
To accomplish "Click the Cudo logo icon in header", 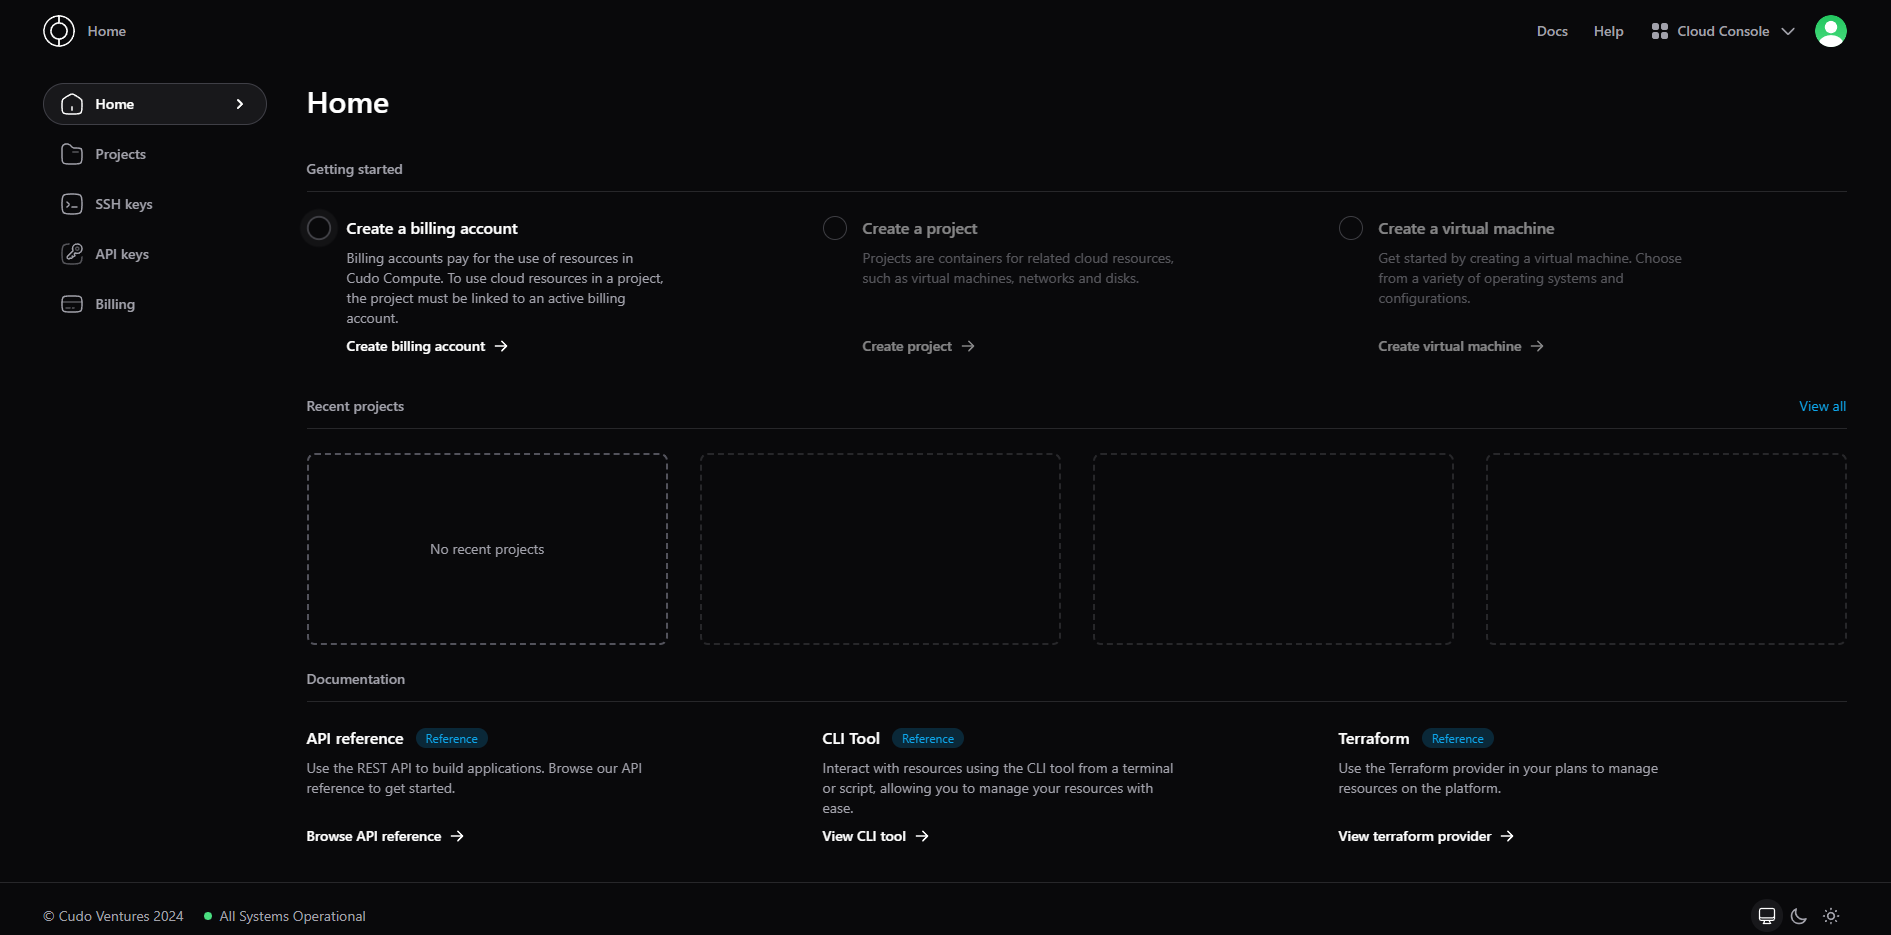I will point(59,31).
